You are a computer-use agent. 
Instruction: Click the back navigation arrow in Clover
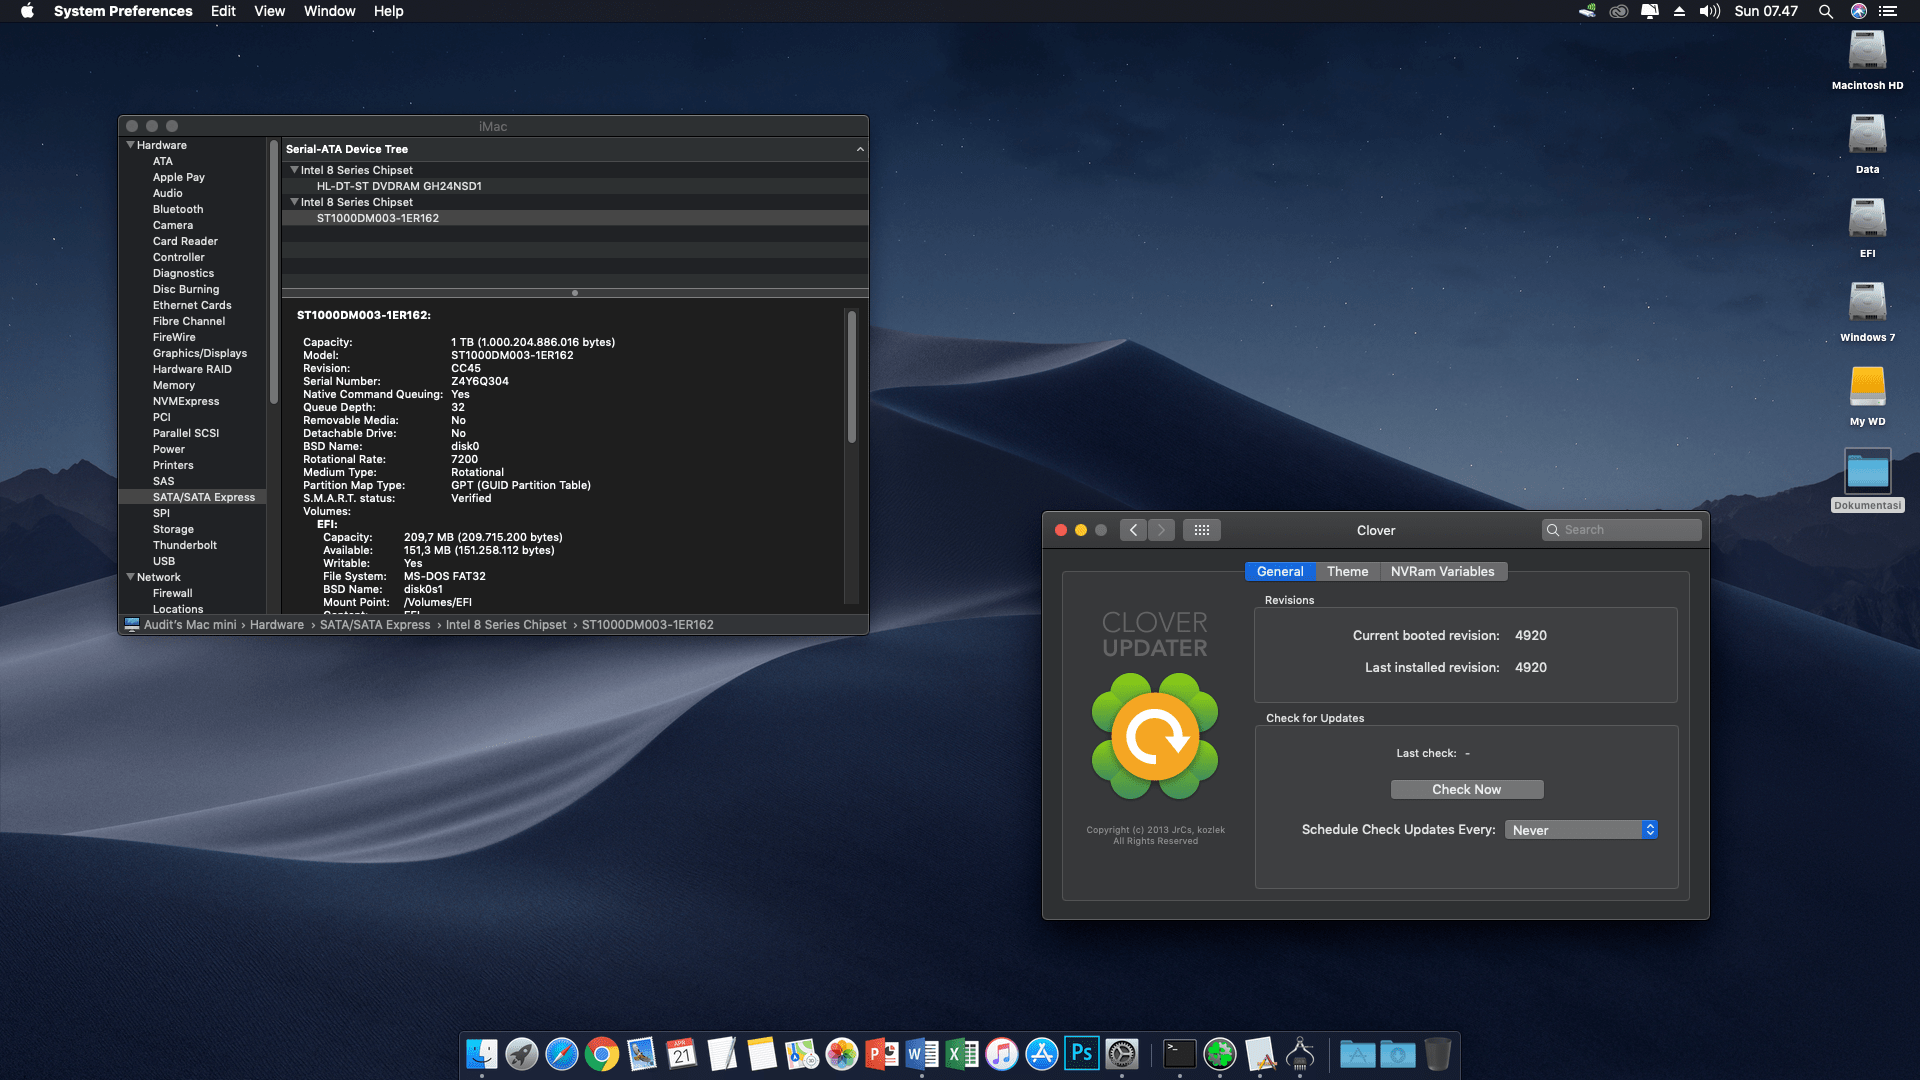pos(1133,530)
